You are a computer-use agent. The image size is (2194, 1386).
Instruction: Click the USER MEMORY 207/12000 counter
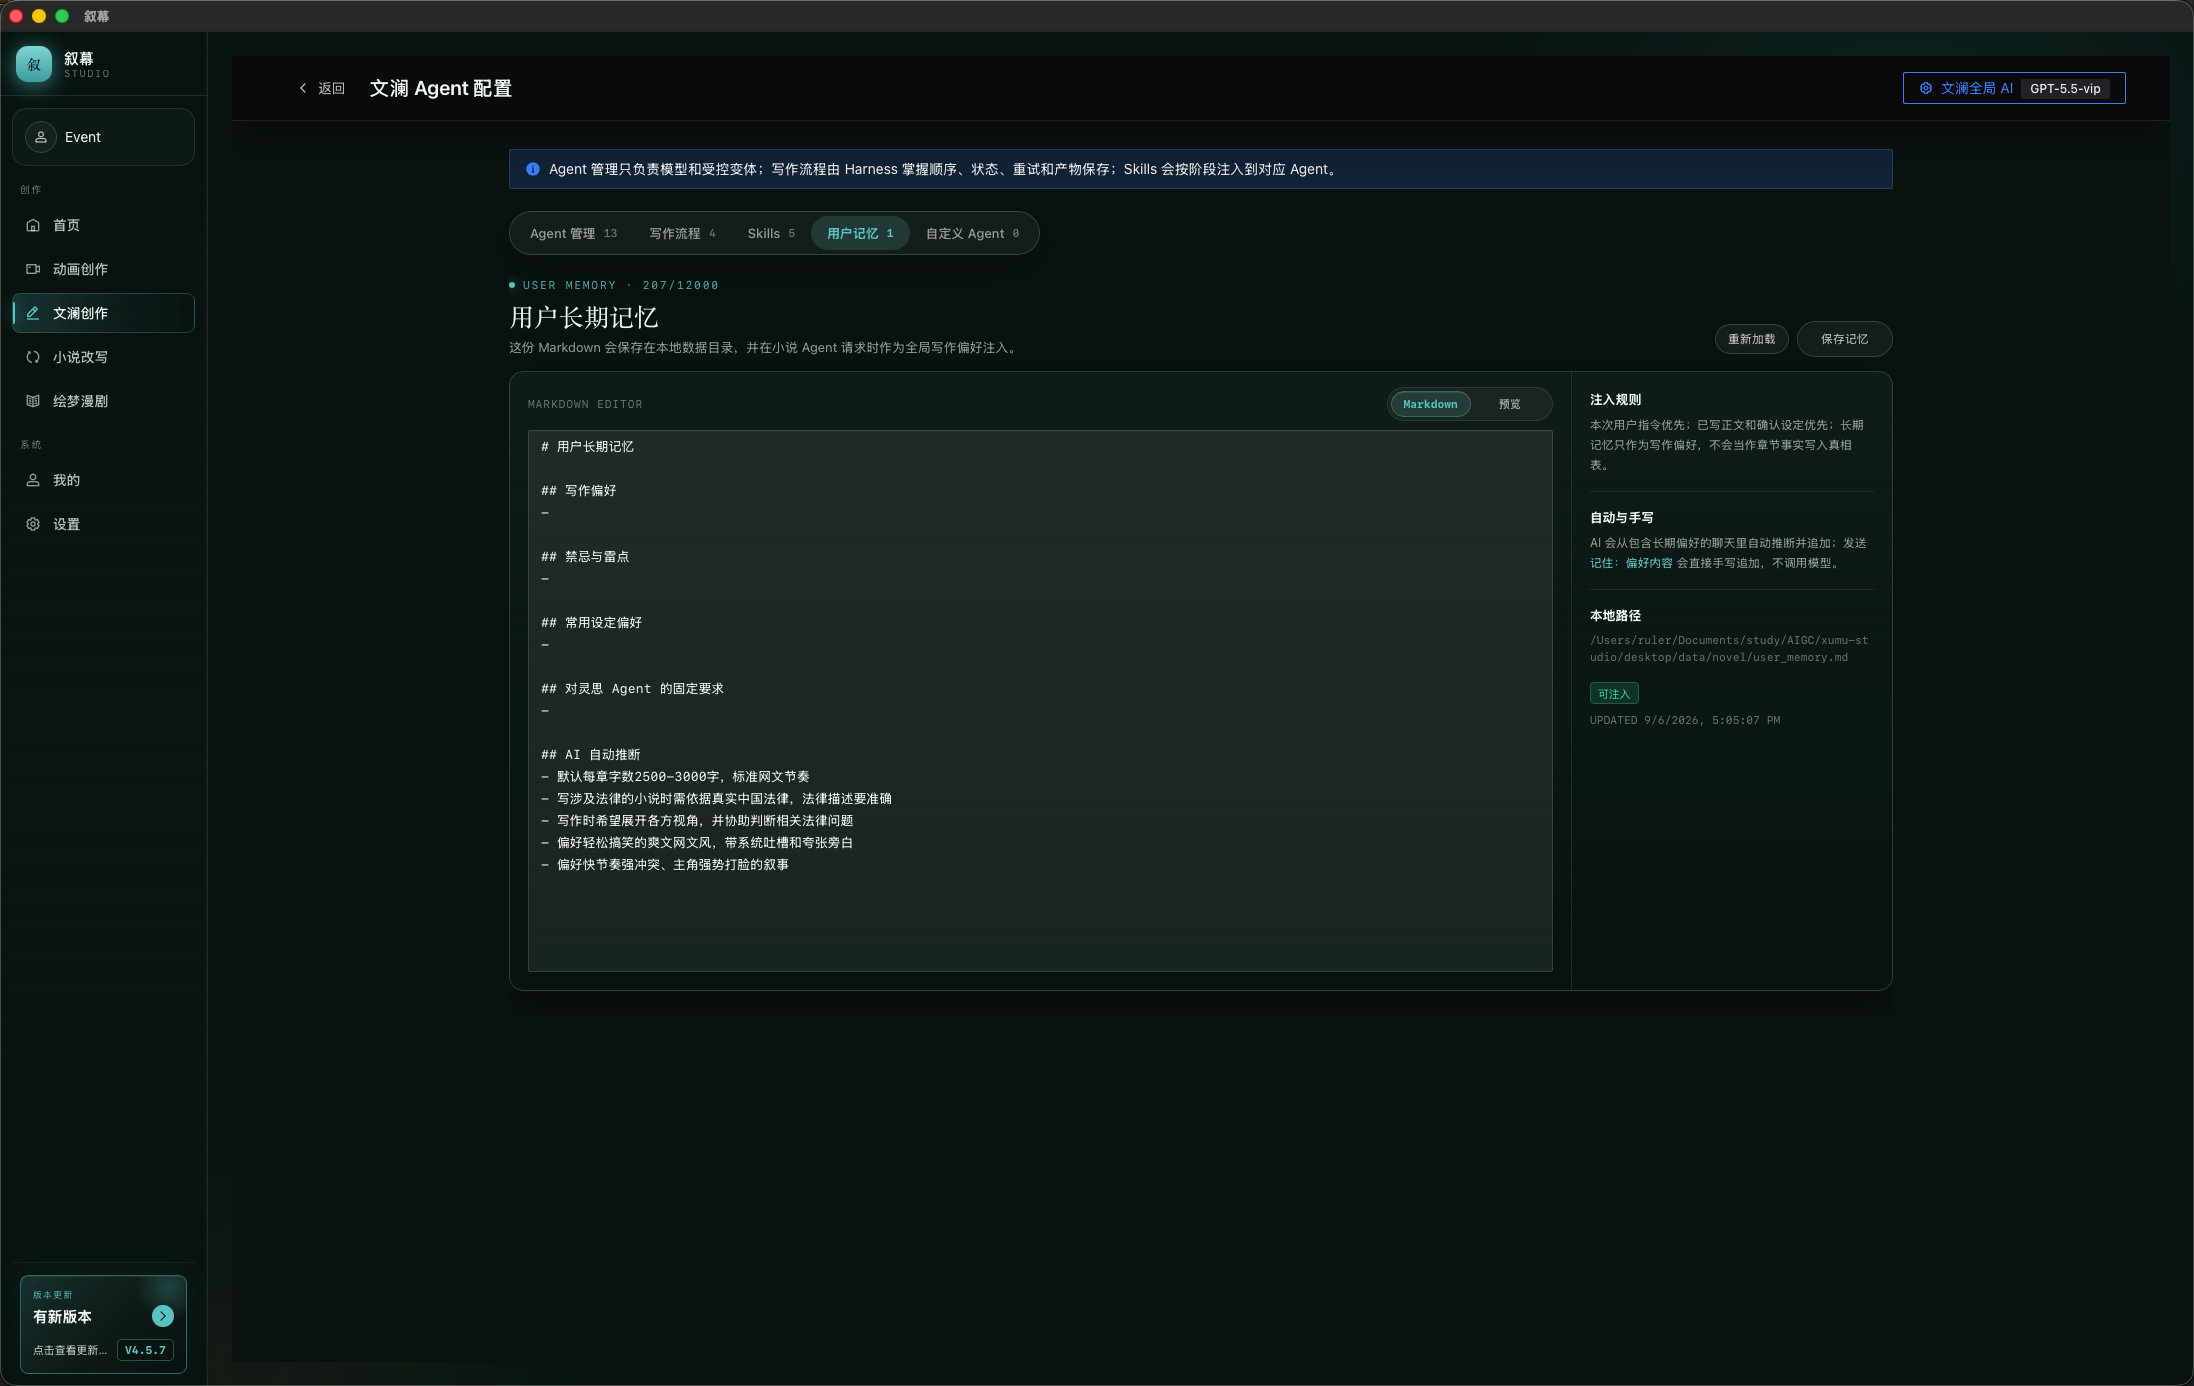620,285
